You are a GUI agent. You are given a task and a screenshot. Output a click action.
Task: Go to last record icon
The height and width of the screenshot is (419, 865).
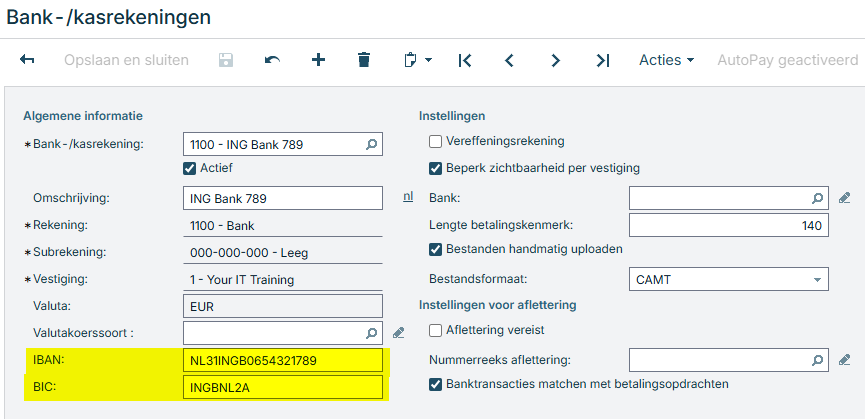click(x=603, y=60)
